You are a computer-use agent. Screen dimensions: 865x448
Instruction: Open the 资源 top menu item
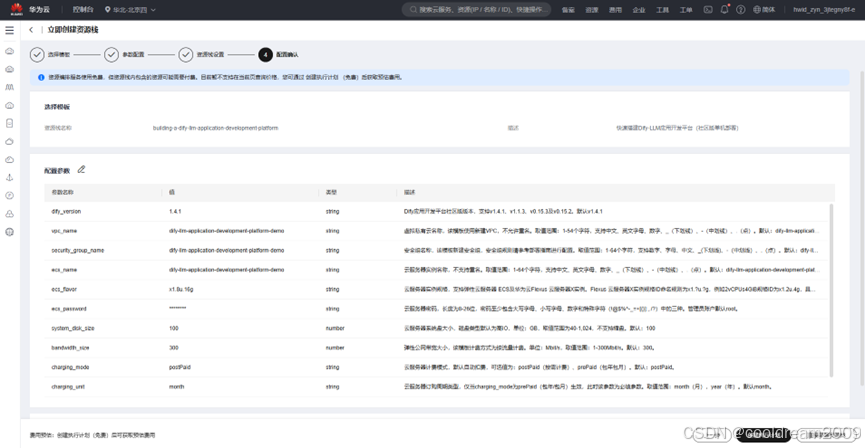tap(592, 10)
